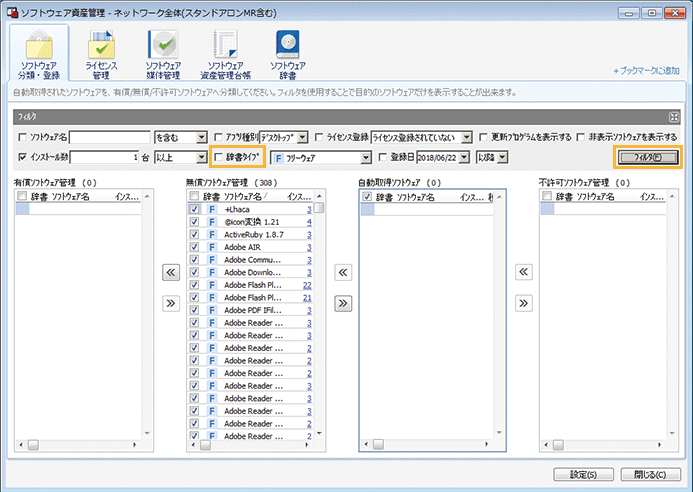Viewport: 693px width, 492px height.
Task: Click the 無償ソフトウェア管理 vertical scrollbar thumb
Action: (x=319, y=208)
